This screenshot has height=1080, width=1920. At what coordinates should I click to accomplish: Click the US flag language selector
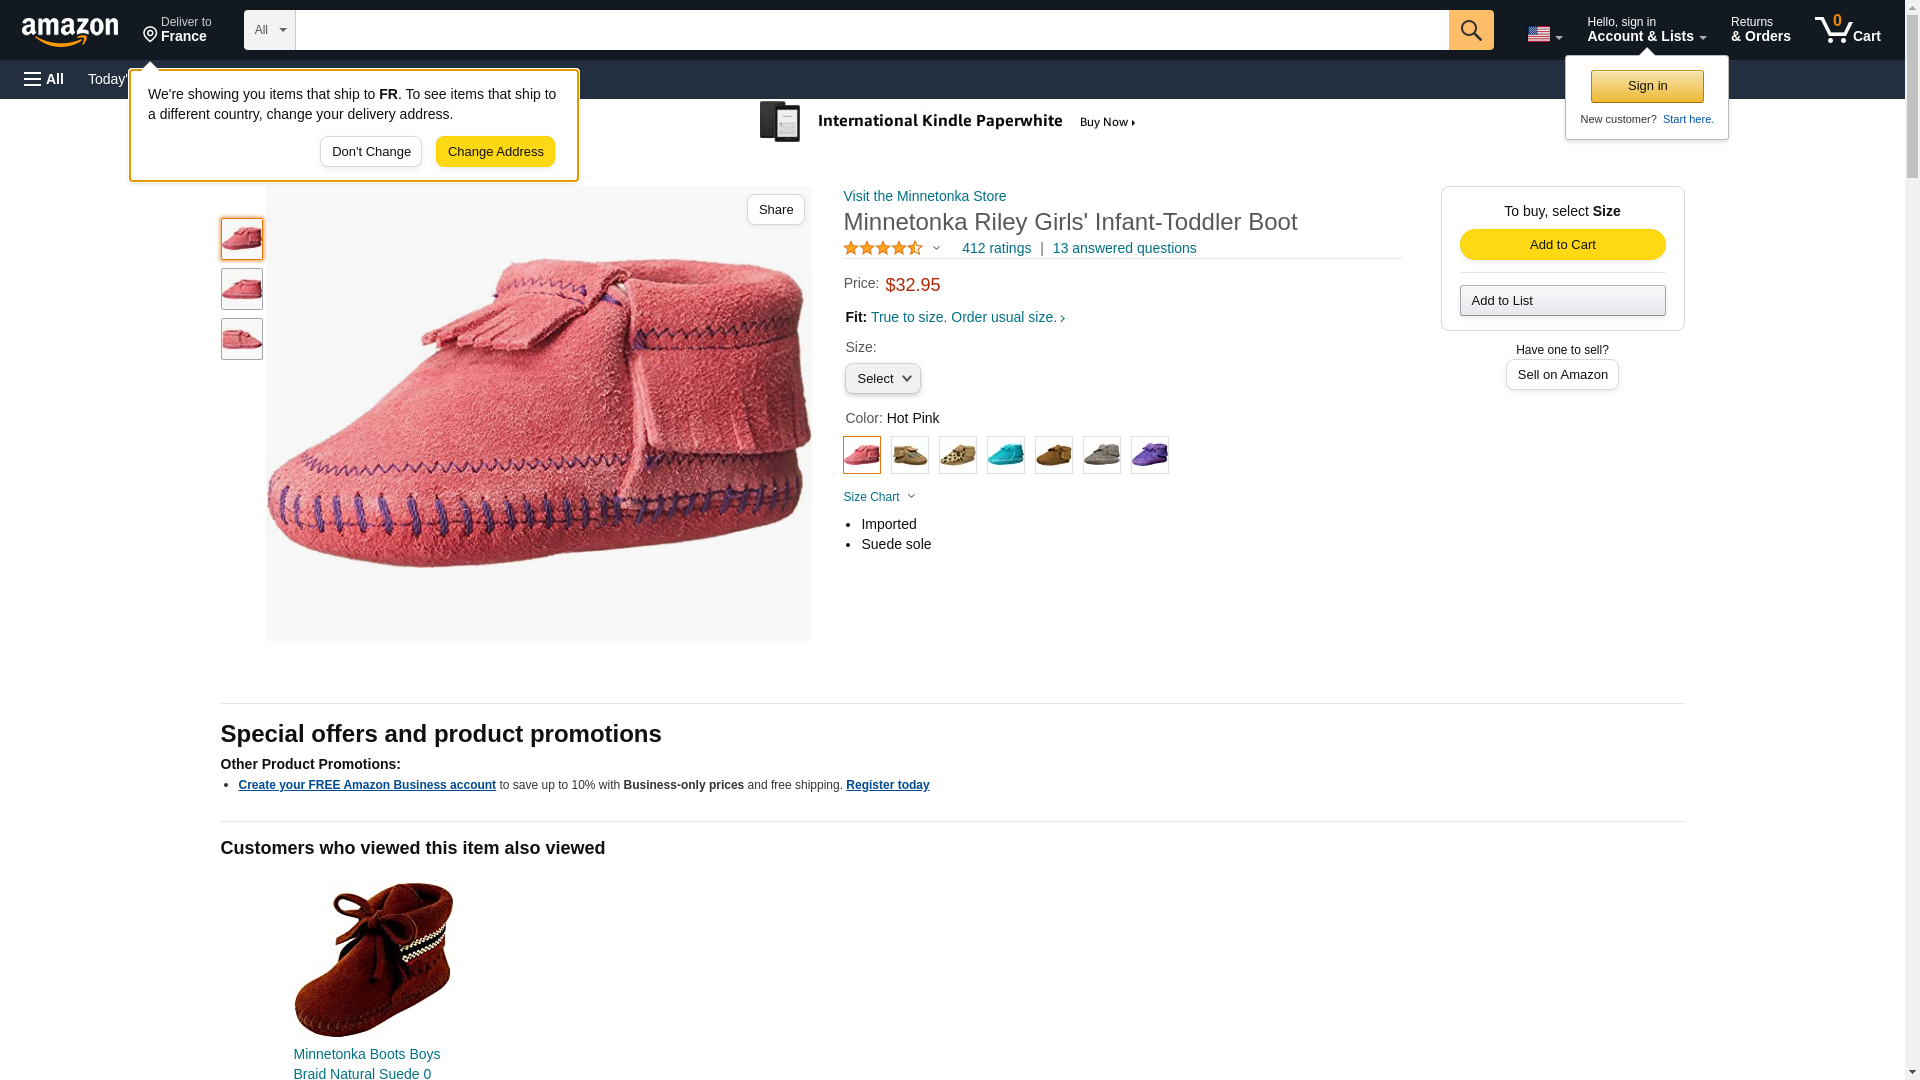pos(1543,34)
